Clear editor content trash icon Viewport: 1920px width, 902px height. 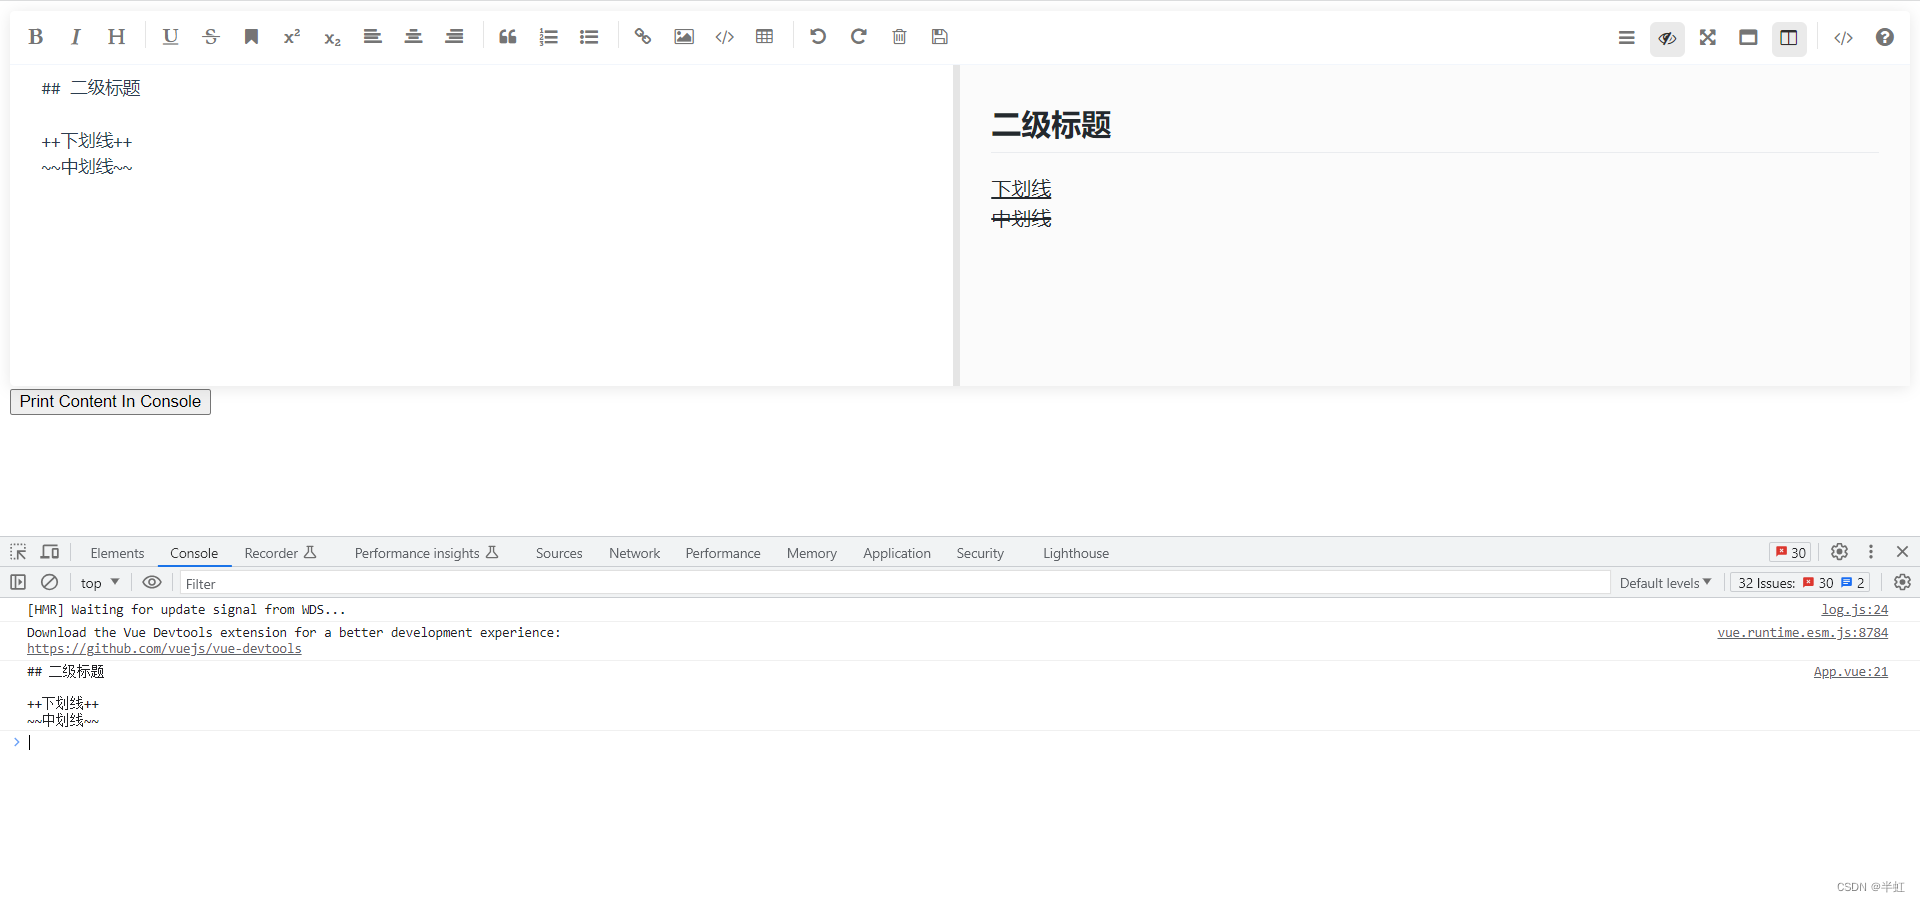899,37
